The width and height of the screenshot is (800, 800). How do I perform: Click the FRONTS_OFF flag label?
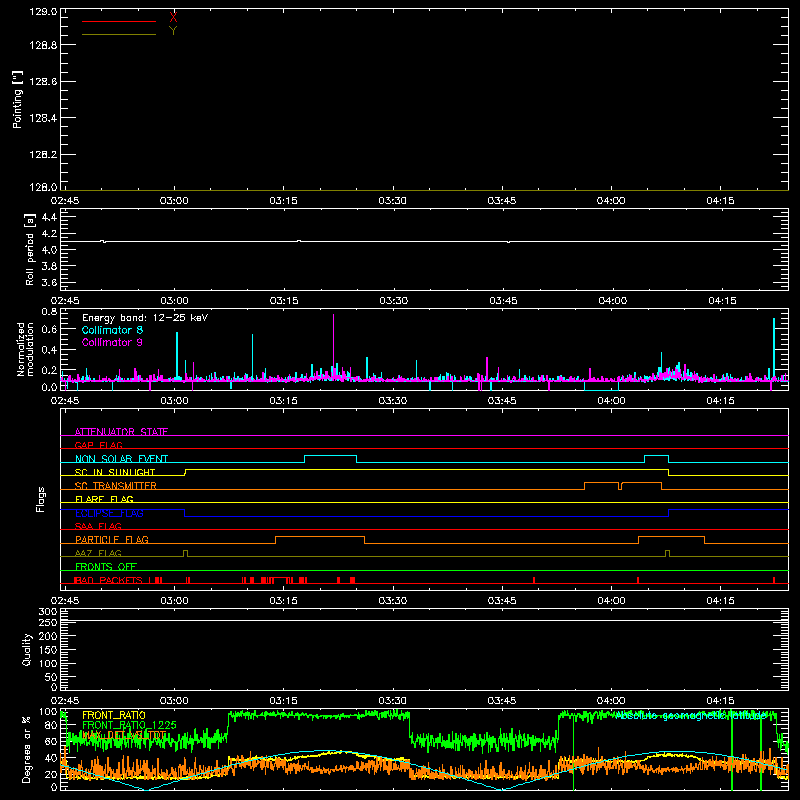[106, 566]
